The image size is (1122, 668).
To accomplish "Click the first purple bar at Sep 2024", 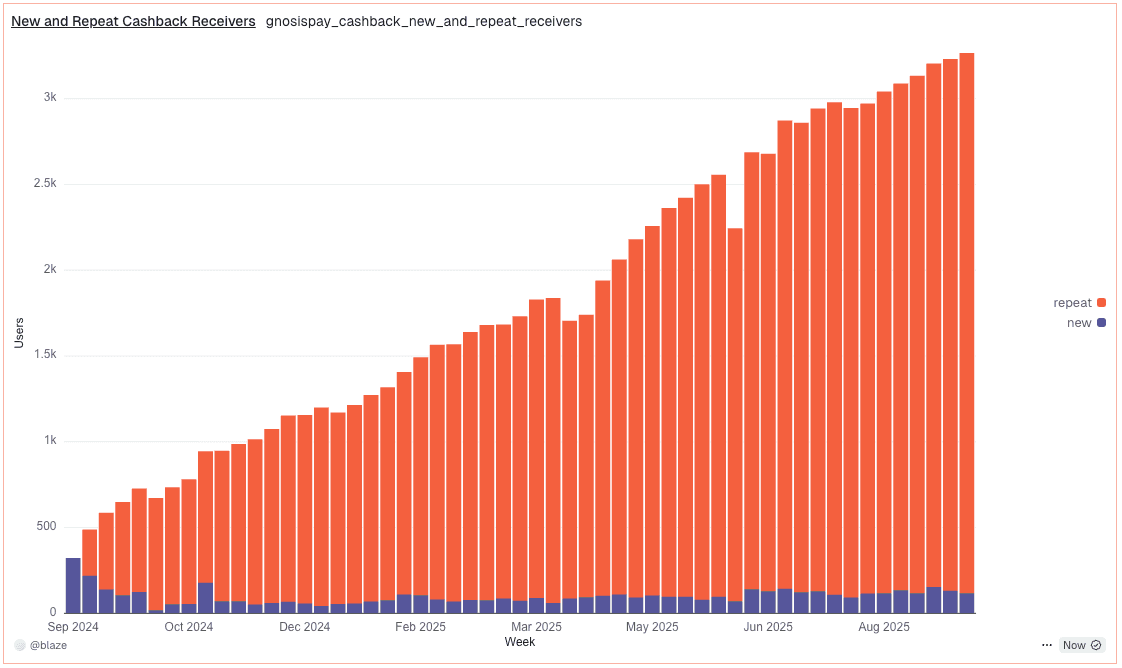I will point(73,586).
